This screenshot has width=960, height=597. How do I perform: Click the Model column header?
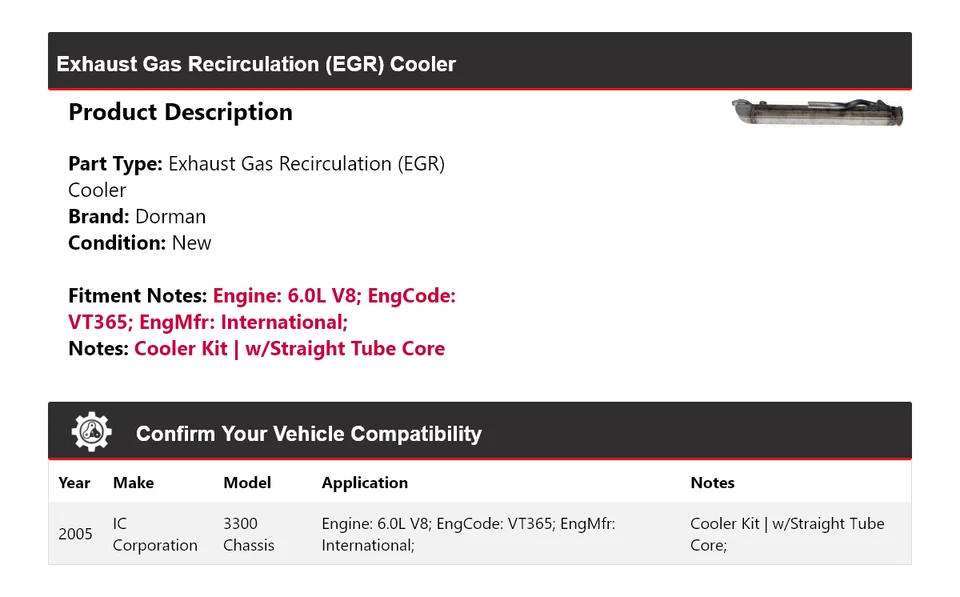coord(247,482)
